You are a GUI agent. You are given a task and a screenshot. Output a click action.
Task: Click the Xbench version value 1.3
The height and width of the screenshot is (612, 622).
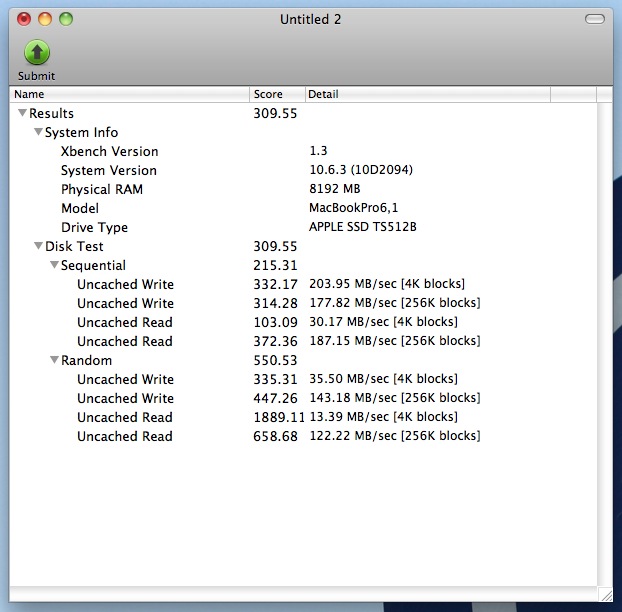tap(319, 151)
